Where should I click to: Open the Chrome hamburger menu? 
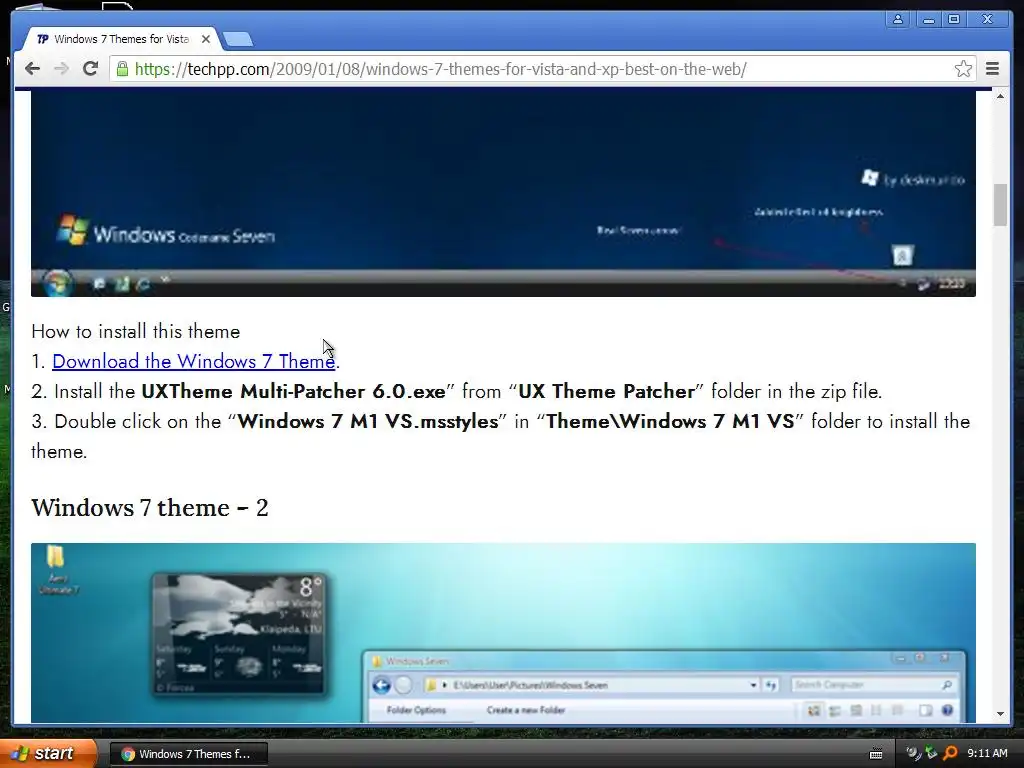(x=992, y=69)
